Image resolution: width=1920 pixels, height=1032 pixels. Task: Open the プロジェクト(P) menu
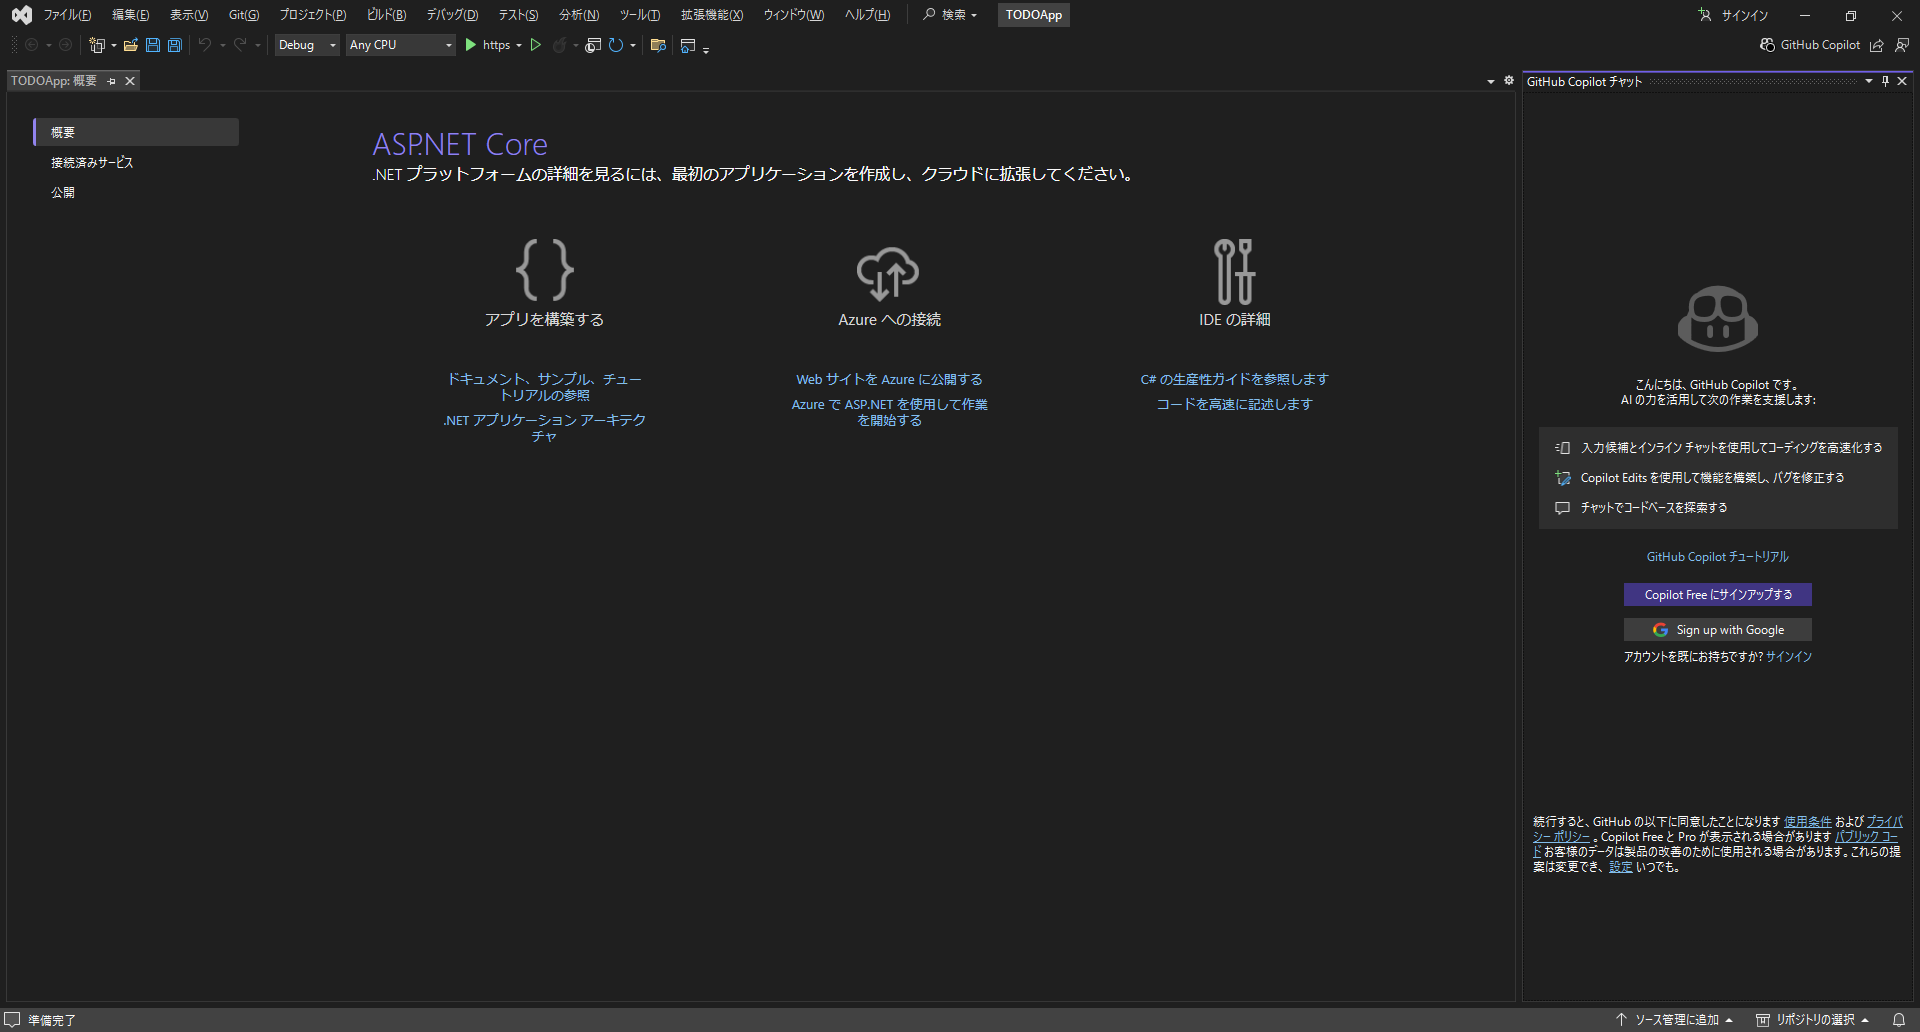tap(313, 15)
